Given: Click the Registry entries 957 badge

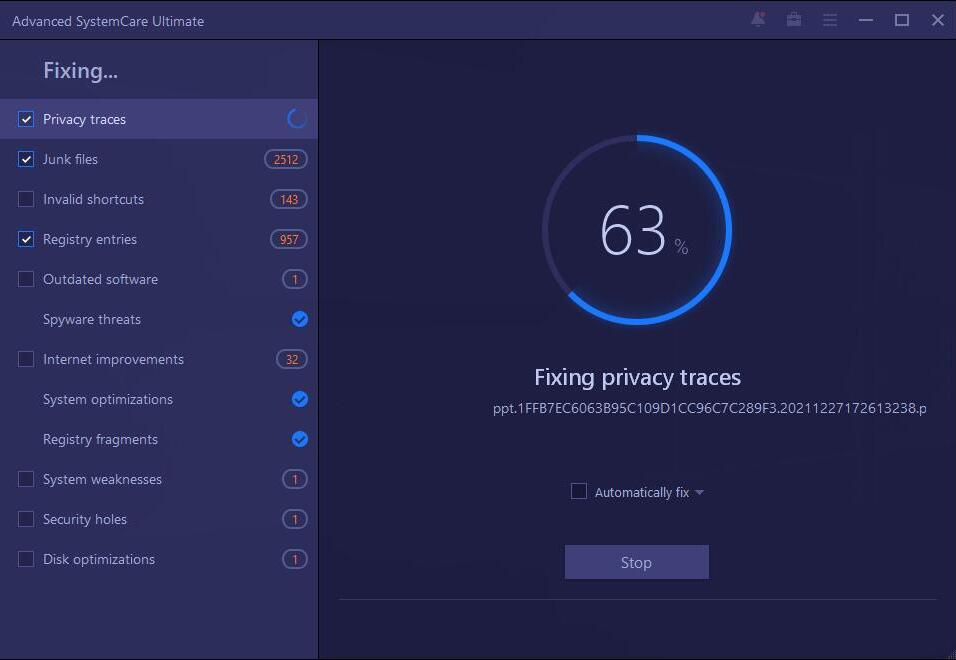Looking at the screenshot, I should point(289,240).
